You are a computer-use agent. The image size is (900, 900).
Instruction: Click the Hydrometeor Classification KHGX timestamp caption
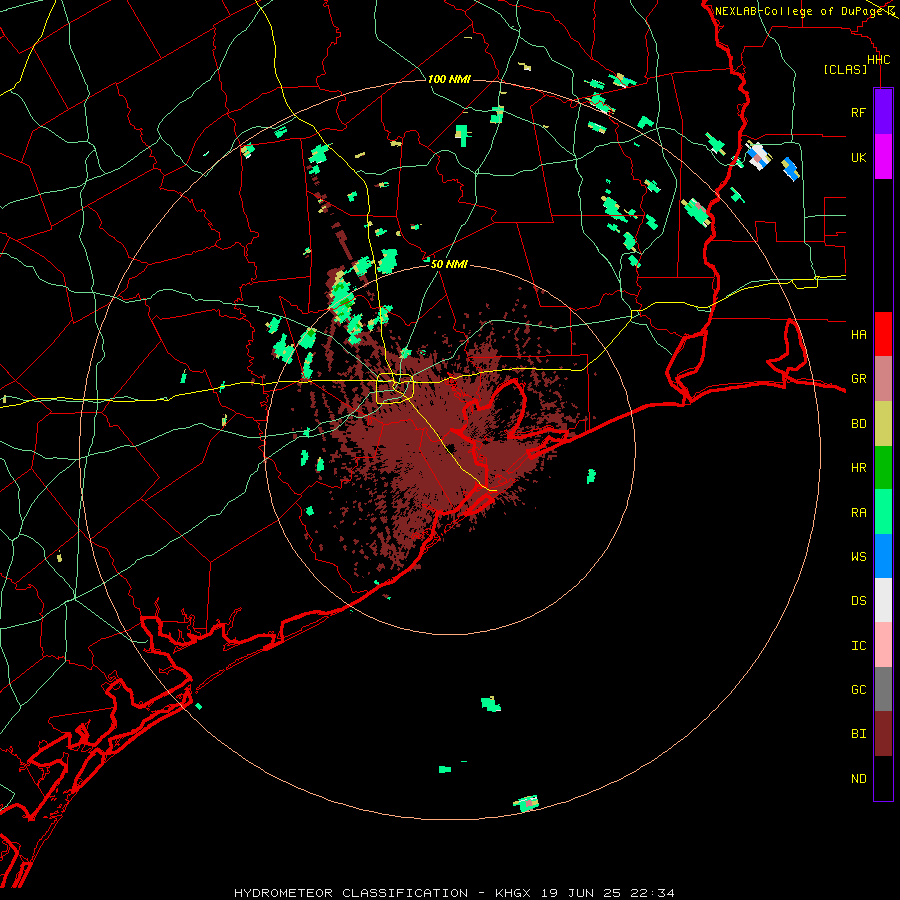454,893
